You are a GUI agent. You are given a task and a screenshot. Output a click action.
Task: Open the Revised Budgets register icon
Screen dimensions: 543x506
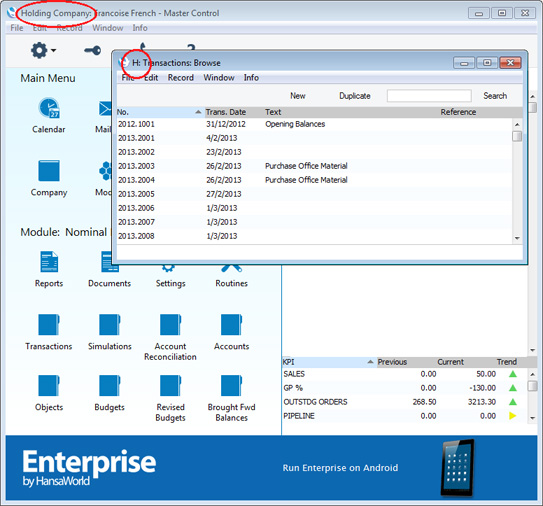coord(170,385)
